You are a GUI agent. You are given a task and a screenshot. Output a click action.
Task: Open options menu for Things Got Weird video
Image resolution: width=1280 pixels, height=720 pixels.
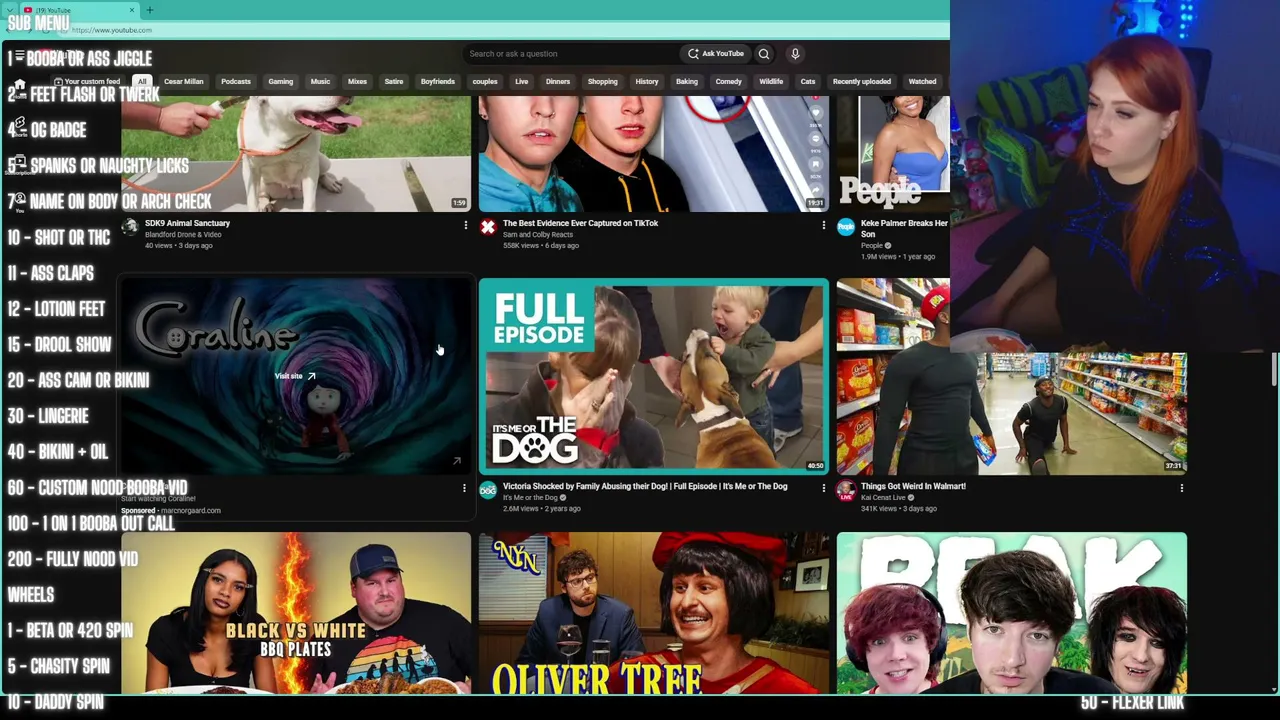(x=1181, y=489)
